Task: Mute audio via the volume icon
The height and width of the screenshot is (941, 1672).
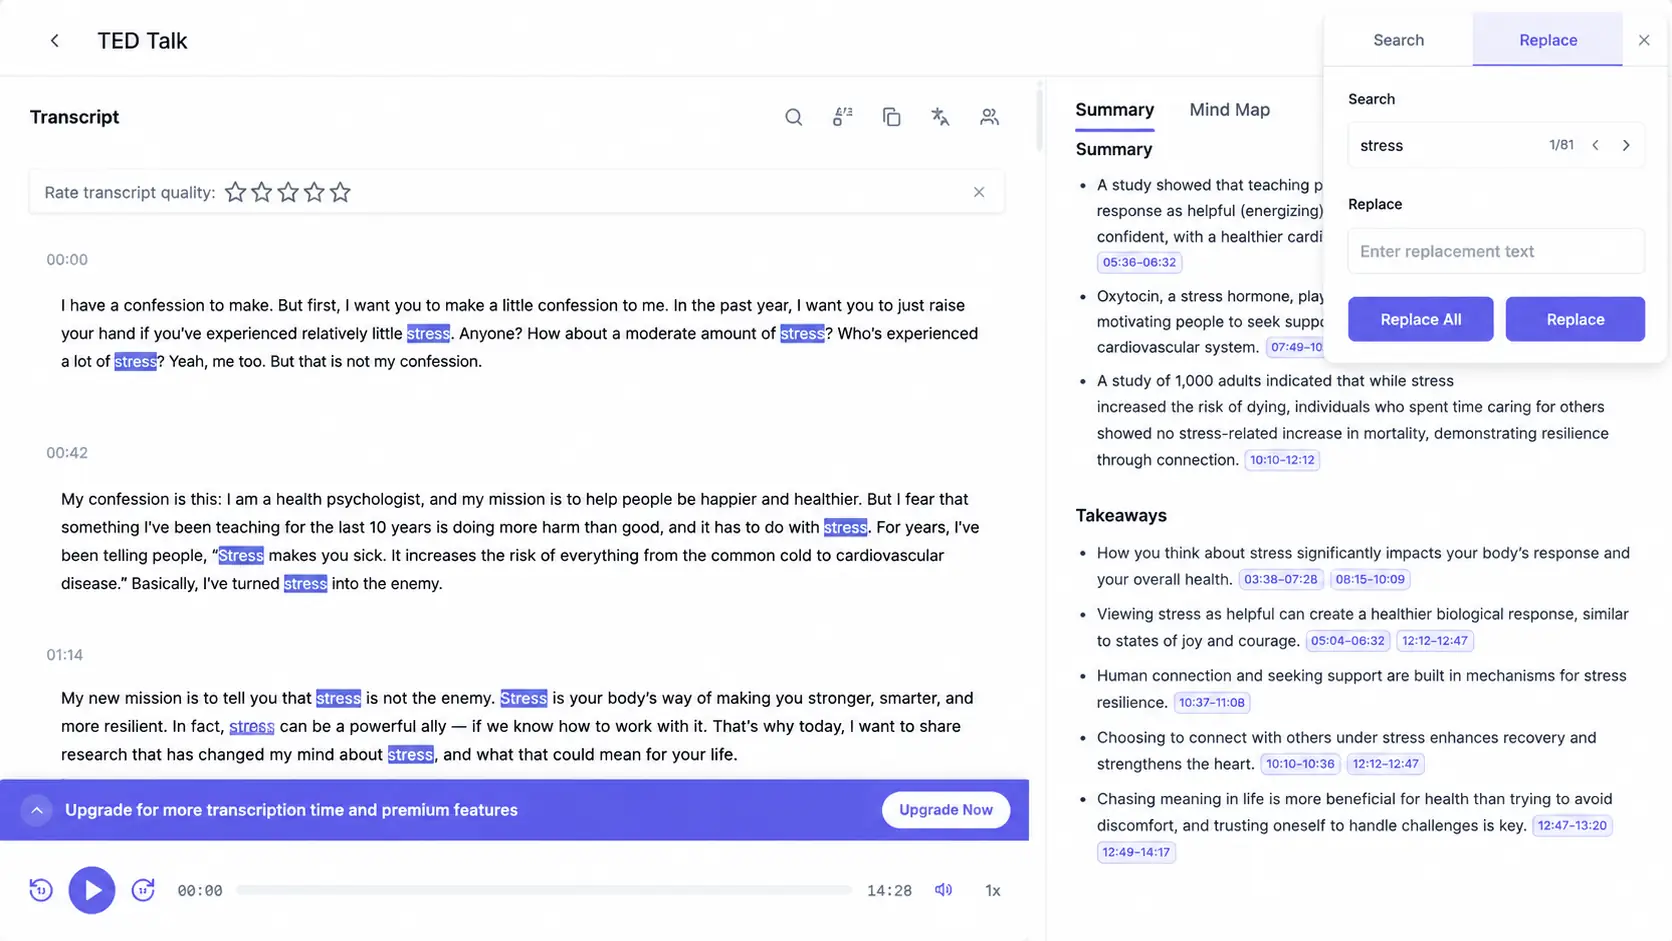Action: (x=943, y=890)
